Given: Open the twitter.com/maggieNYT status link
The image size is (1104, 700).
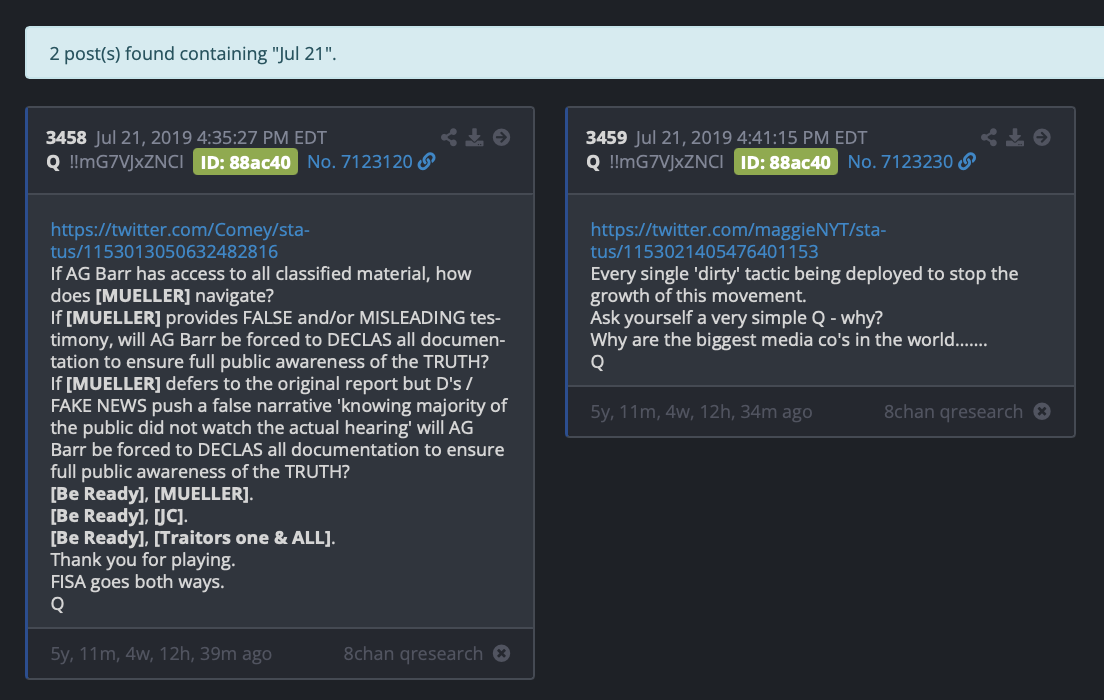Looking at the screenshot, I should 738,240.
